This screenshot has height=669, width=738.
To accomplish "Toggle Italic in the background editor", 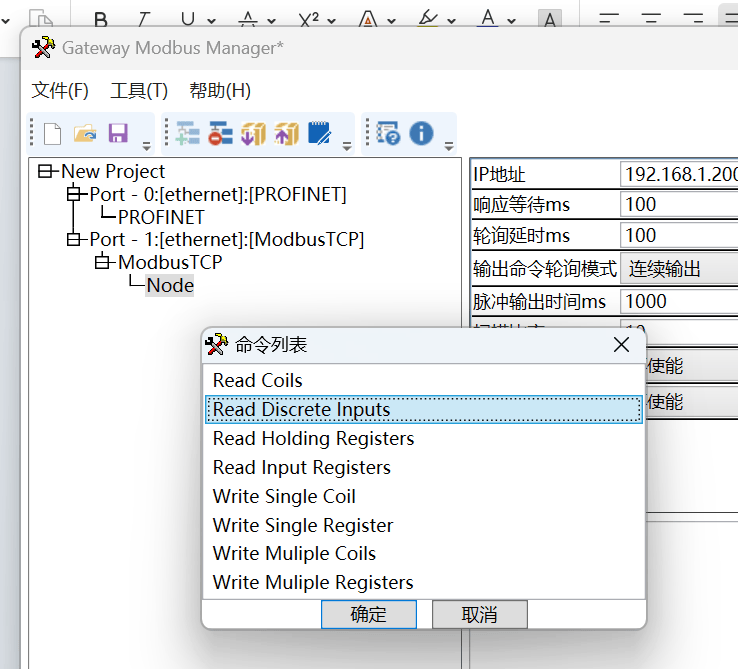I will [143, 20].
